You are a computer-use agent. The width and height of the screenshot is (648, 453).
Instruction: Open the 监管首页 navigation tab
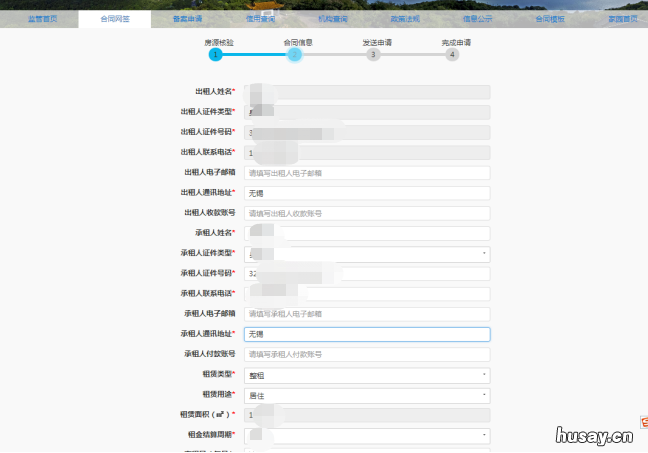43,19
